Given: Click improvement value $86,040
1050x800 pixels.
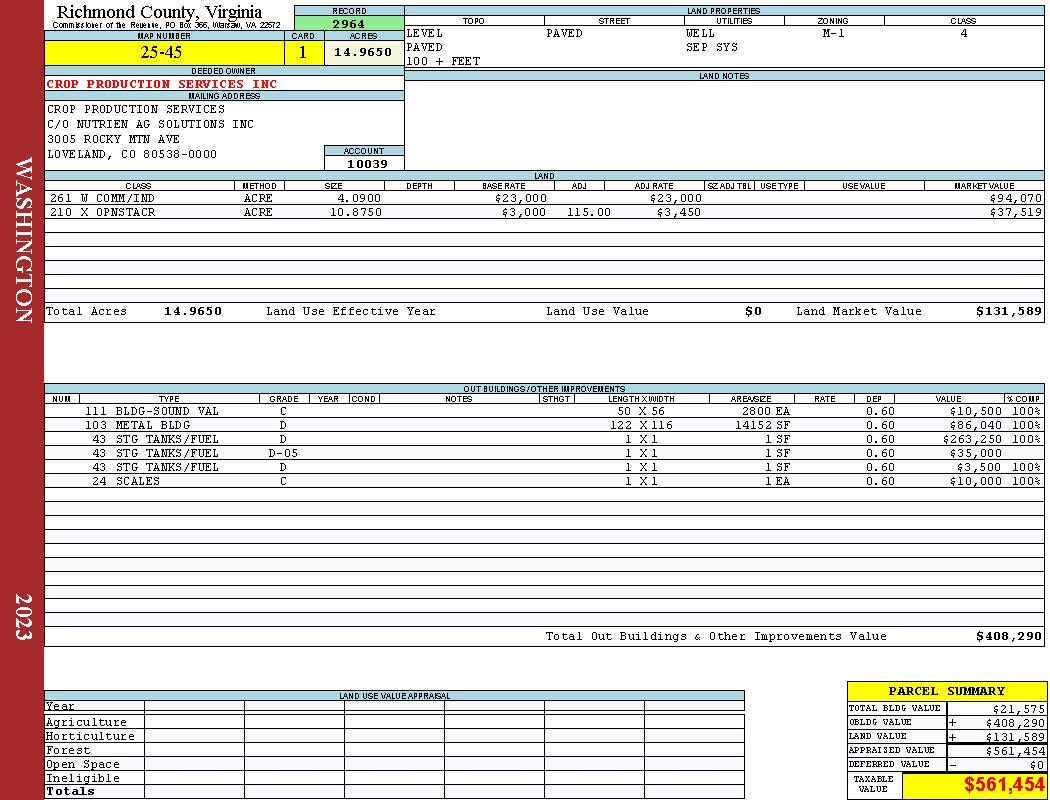Looking at the screenshot, I should click(x=975, y=425).
